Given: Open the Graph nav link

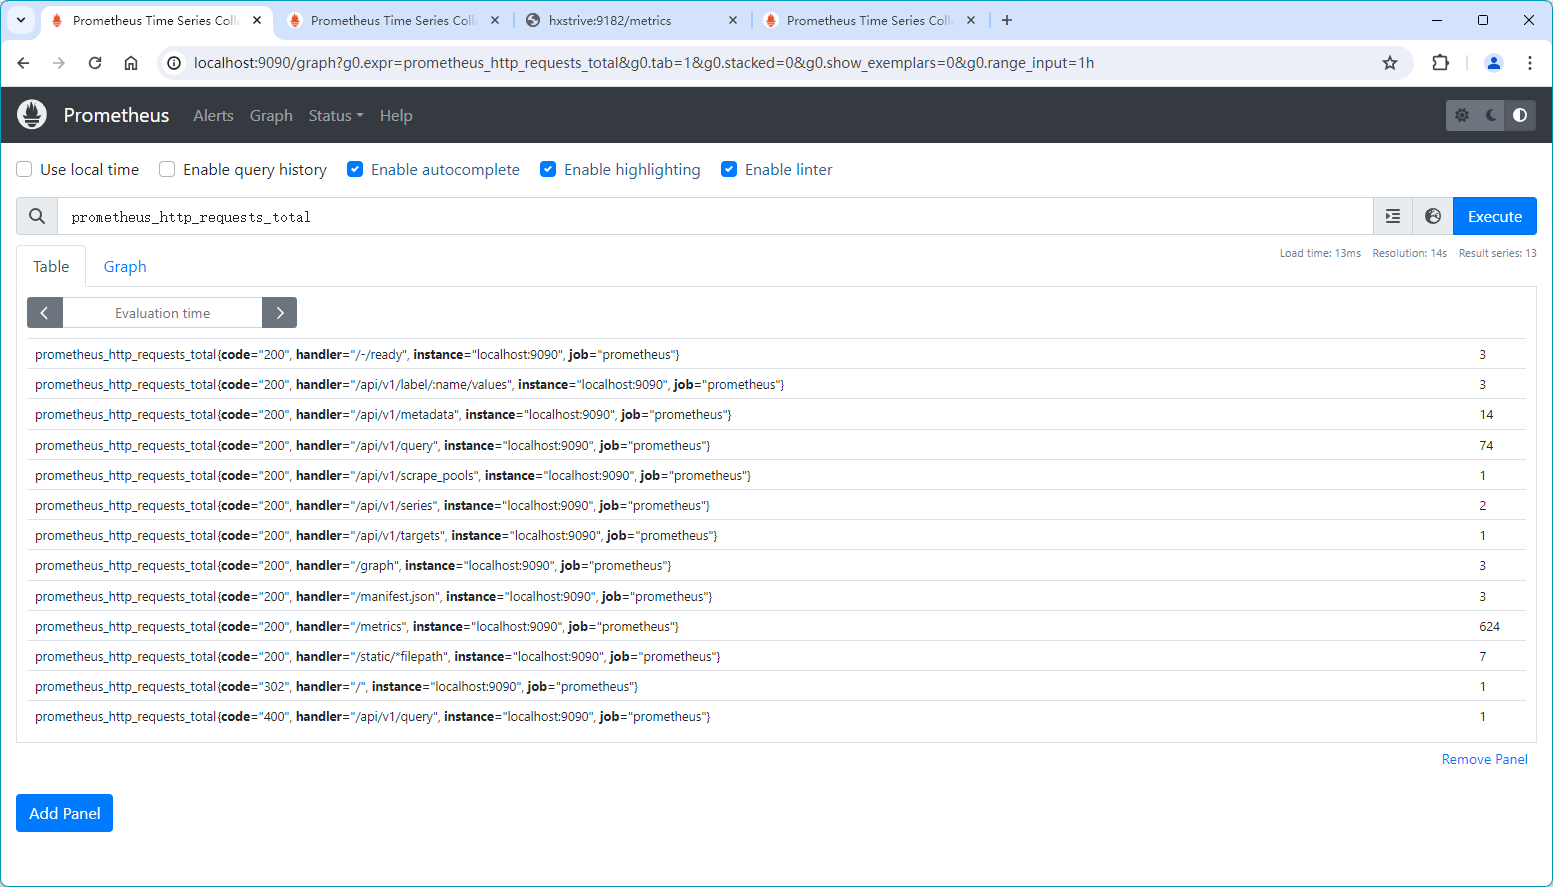Looking at the screenshot, I should [271, 115].
